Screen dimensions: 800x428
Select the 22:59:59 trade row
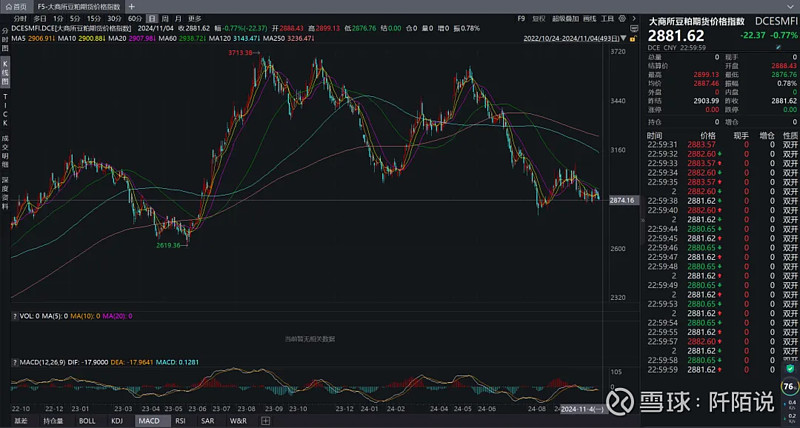[722, 370]
